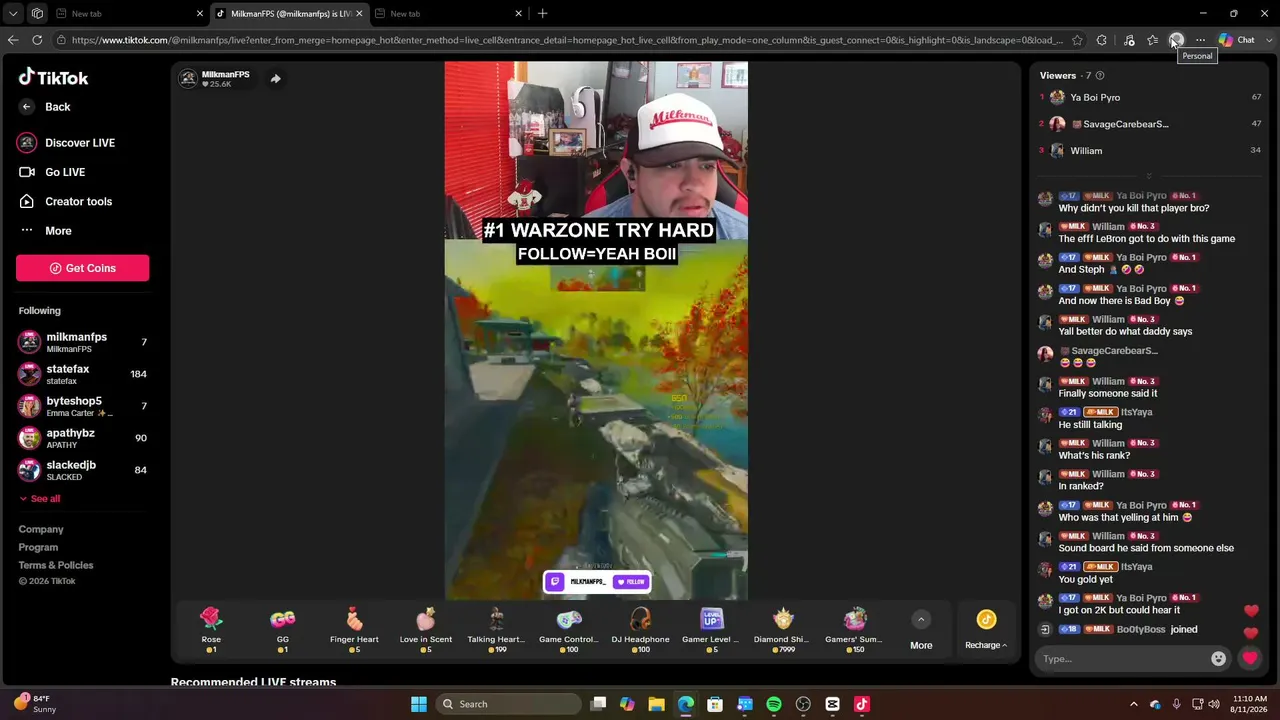Viewport: 1280px width, 720px height.
Task: Open the media control music icon
Action: coord(1129,40)
